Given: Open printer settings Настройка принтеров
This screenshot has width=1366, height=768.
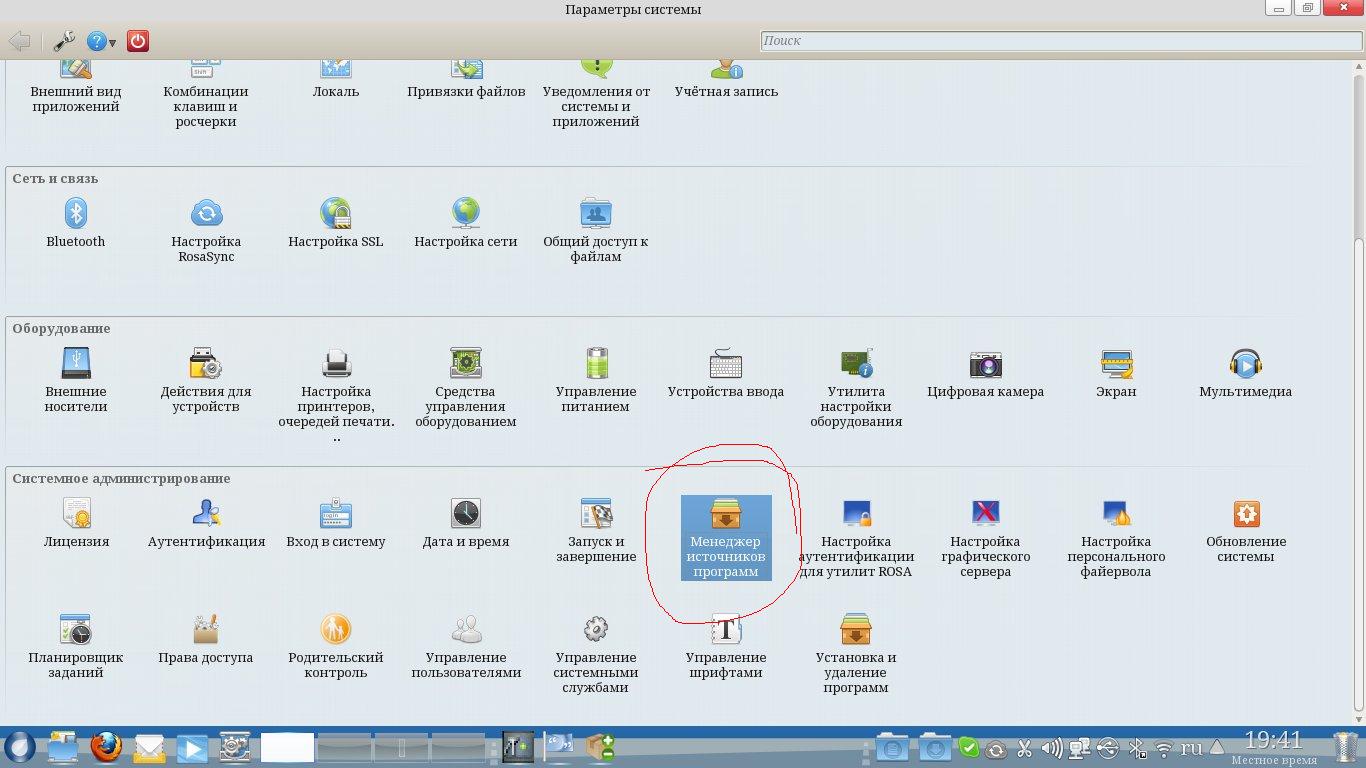Looking at the screenshot, I should point(336,394).
